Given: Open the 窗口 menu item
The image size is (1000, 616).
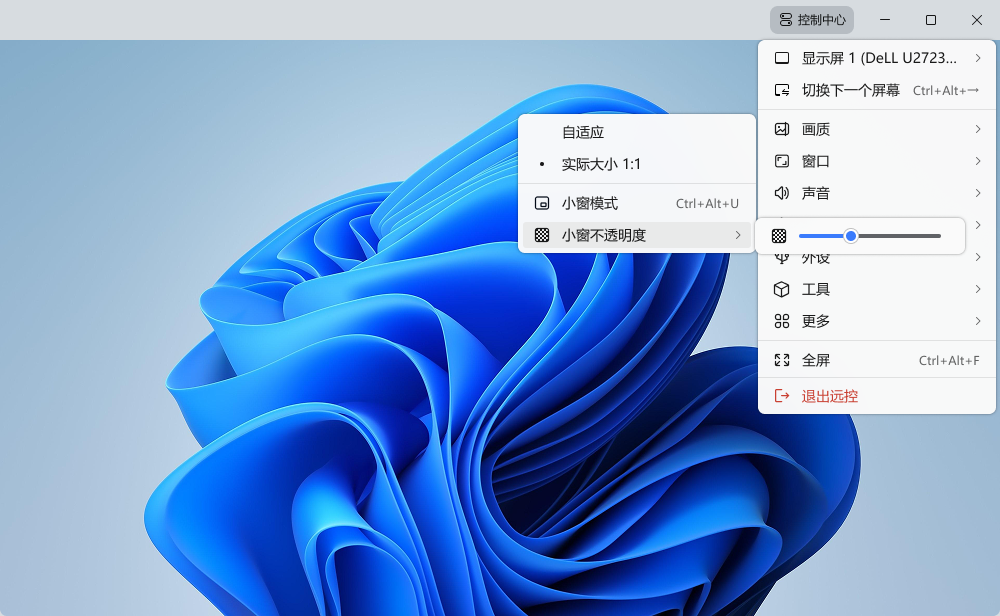Looking at the screenshot, I should (877, 161).
